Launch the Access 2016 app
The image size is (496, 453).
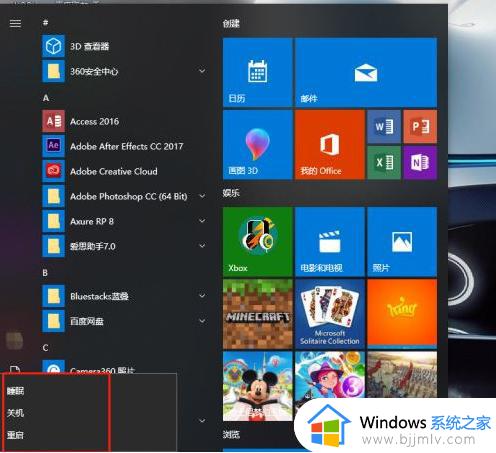point(124,121)
